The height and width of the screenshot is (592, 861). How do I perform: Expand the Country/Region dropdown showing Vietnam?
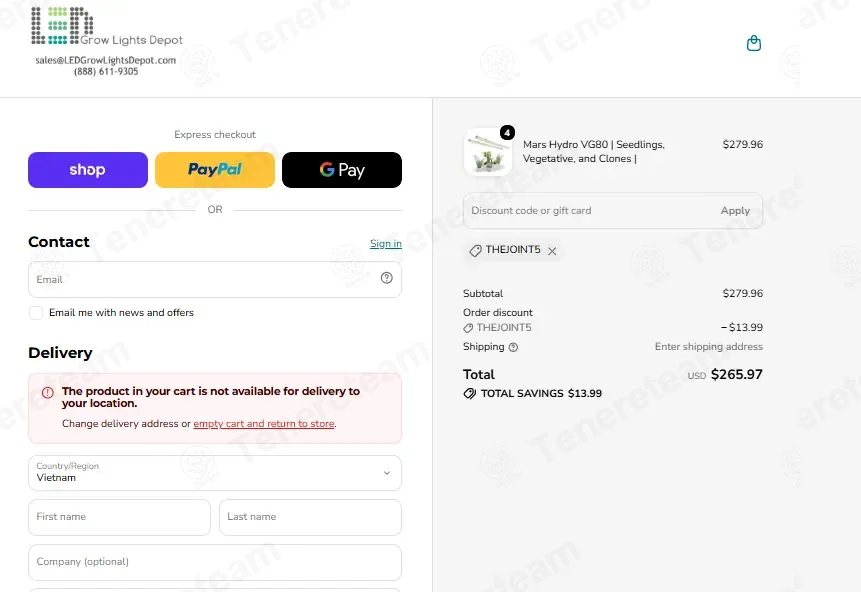(215, 473)
